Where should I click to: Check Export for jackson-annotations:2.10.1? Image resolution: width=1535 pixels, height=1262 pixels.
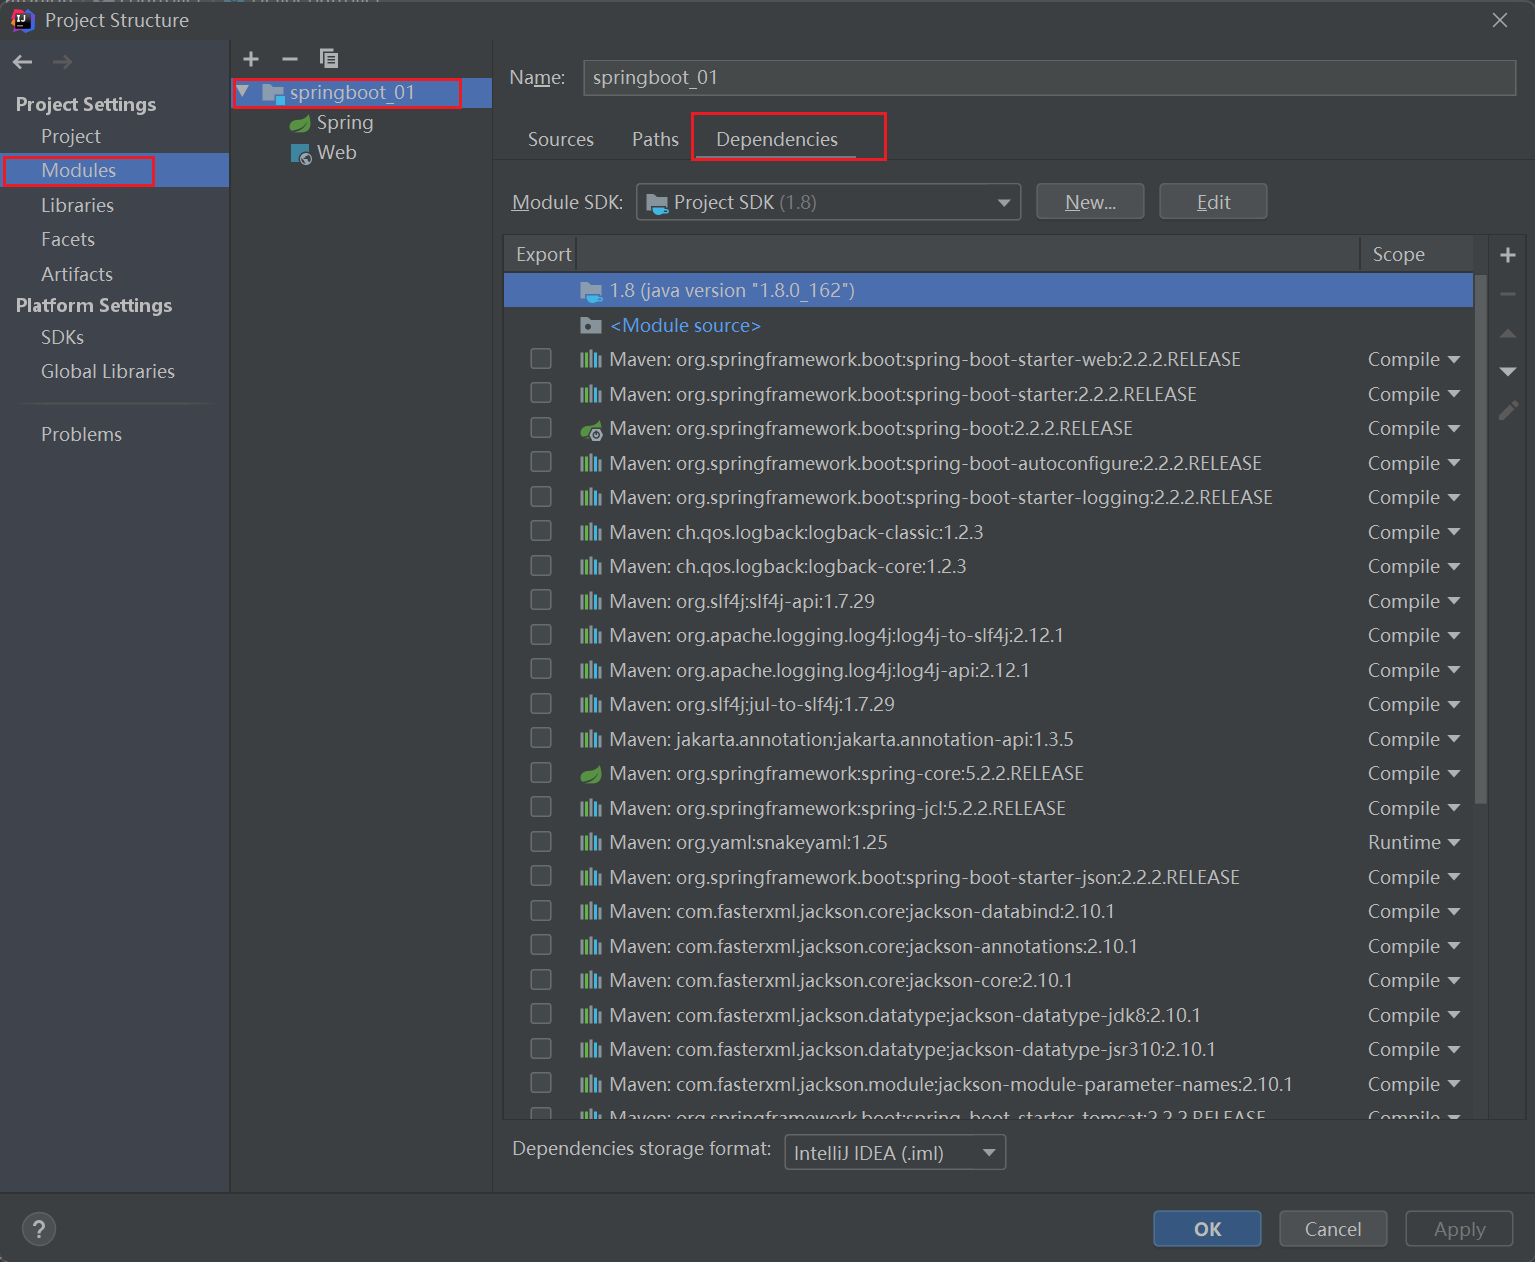pos(541,944)
